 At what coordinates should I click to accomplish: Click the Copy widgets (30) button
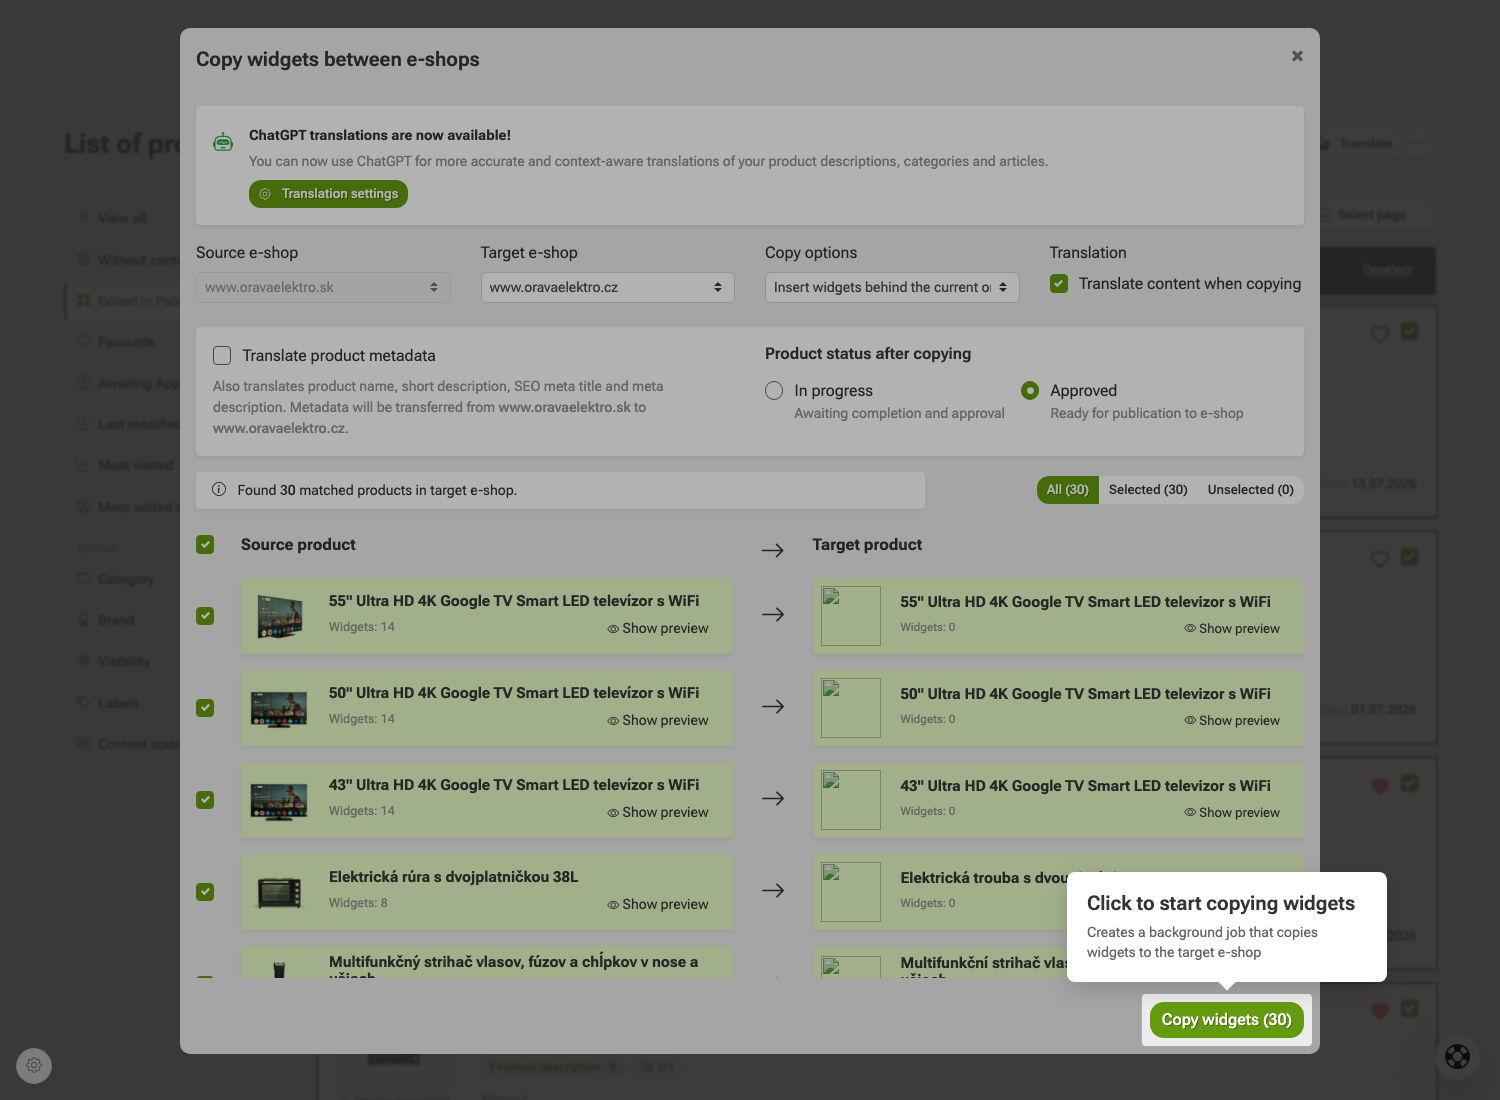[1227, 1020]
